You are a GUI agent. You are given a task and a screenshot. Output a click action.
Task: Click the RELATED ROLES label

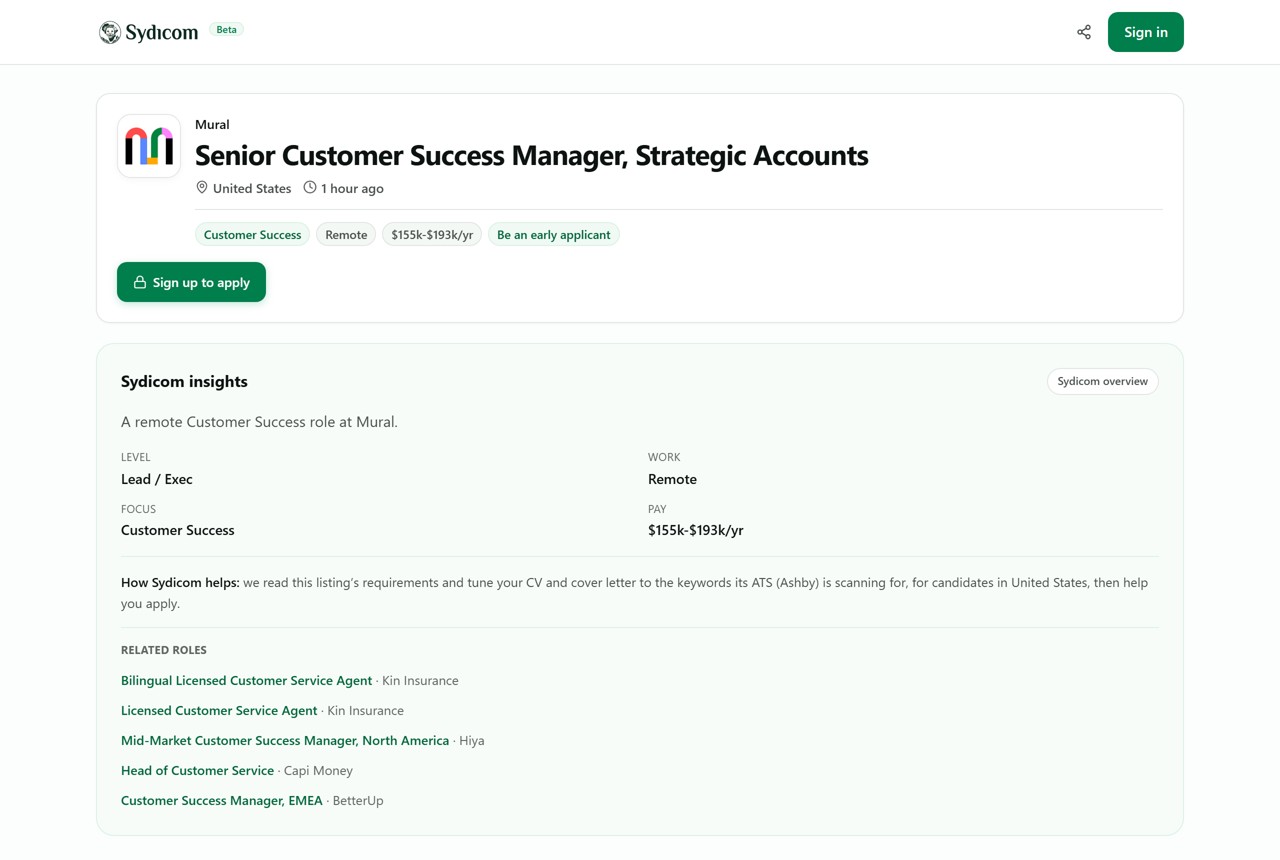(x=164, y=650)
